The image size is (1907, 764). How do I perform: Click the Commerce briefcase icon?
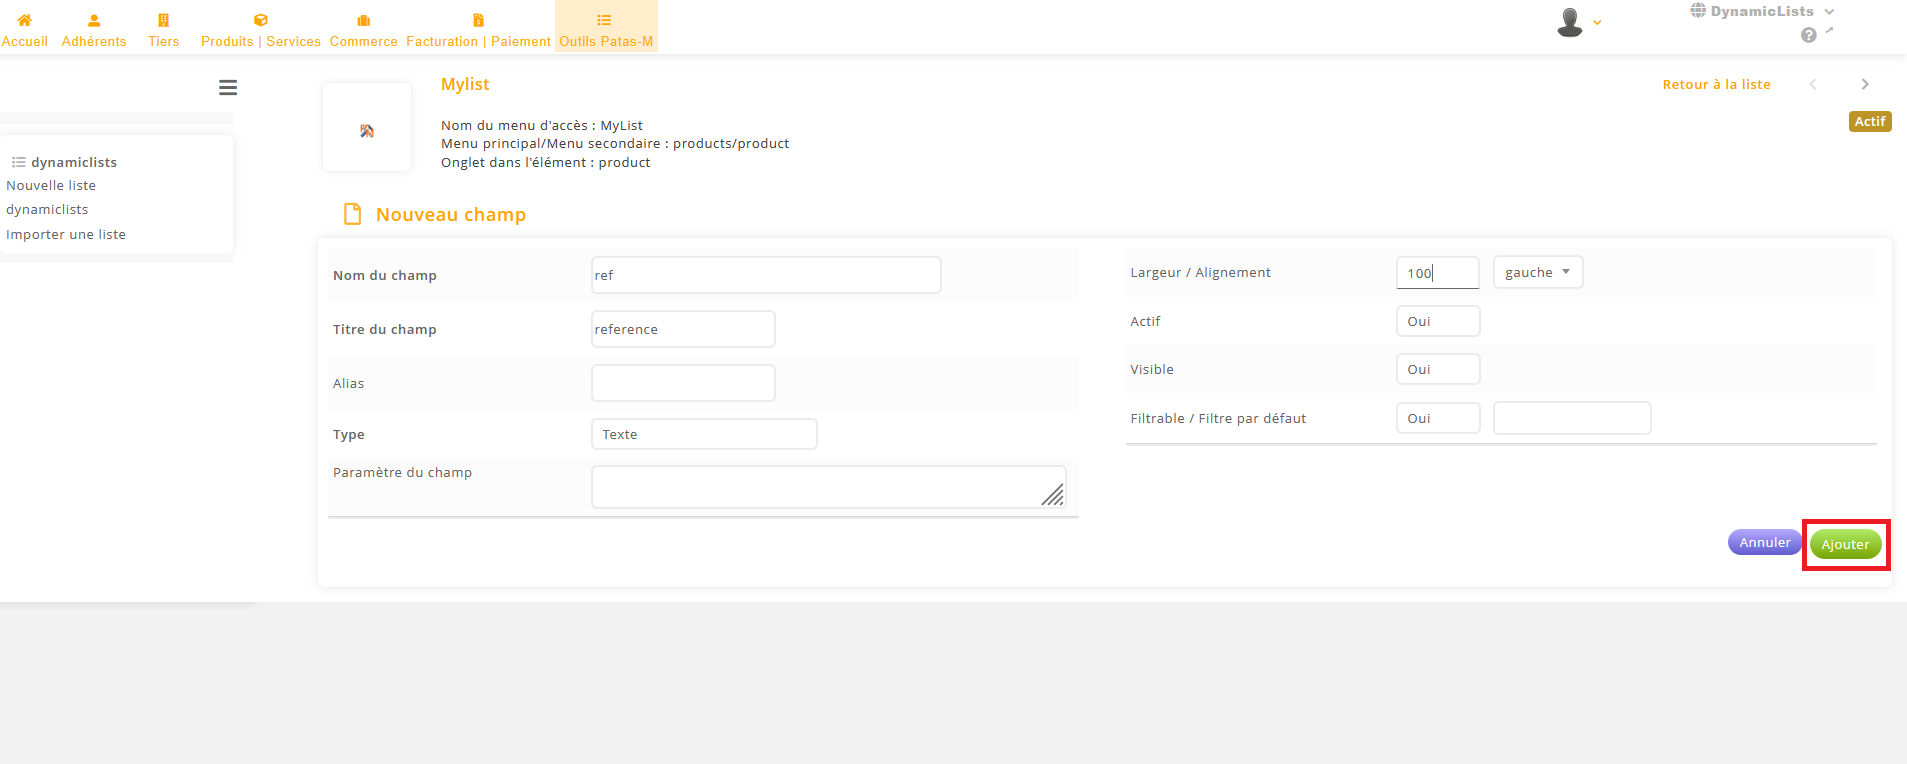coord(363,20)
